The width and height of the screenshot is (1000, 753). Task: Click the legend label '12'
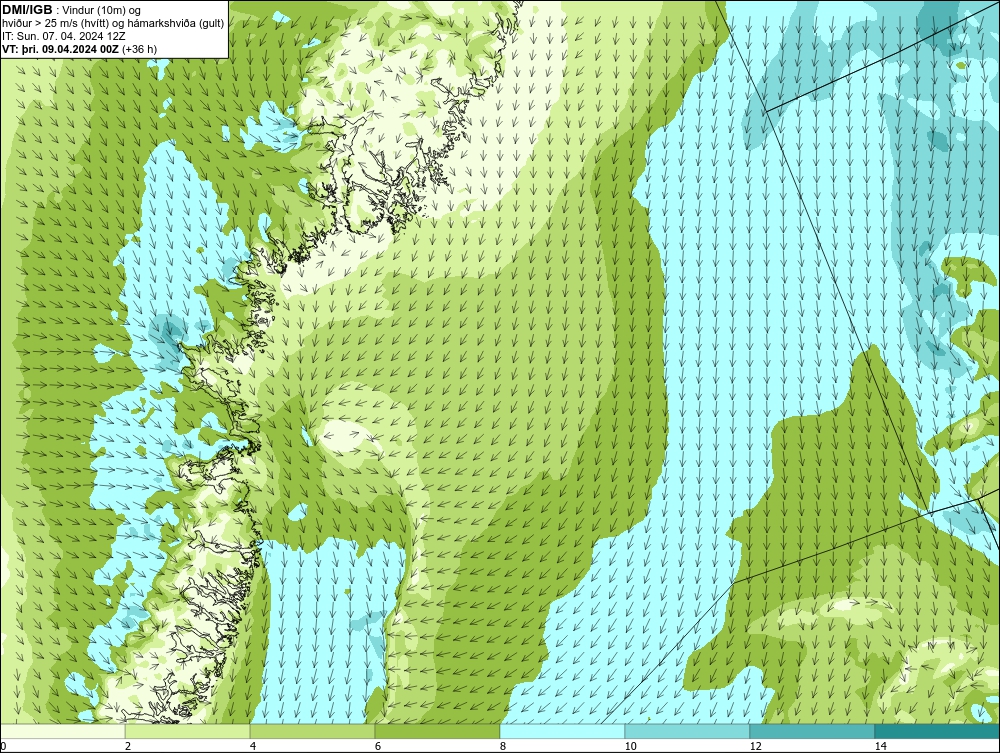[755, 746]
